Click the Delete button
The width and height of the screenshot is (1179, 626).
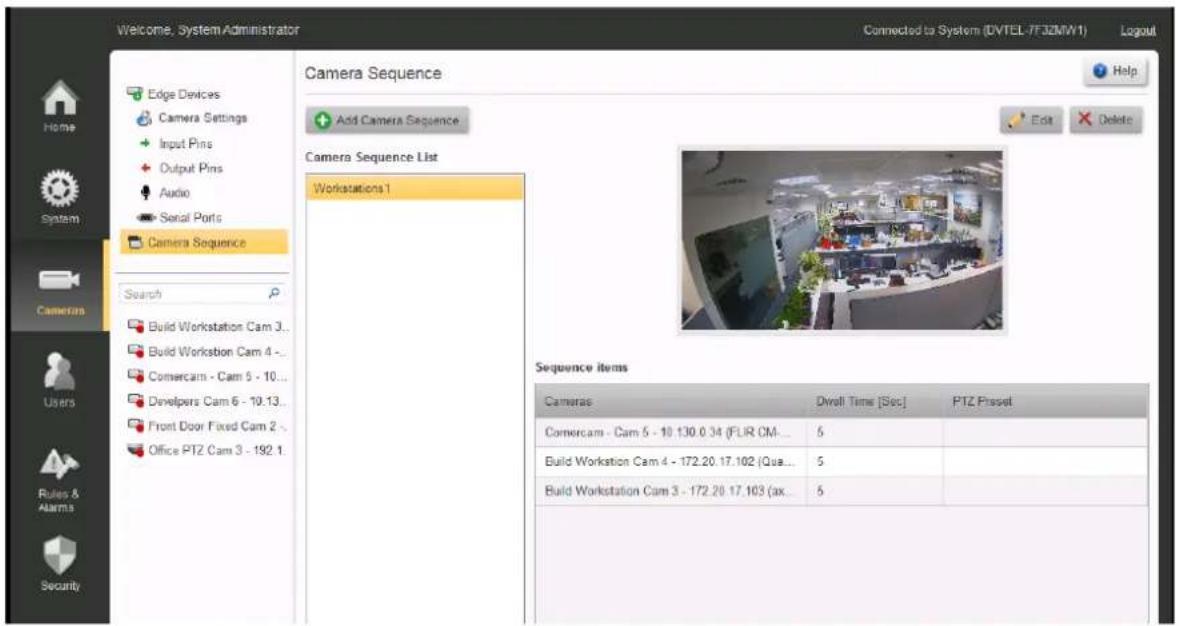point(1106,120)
